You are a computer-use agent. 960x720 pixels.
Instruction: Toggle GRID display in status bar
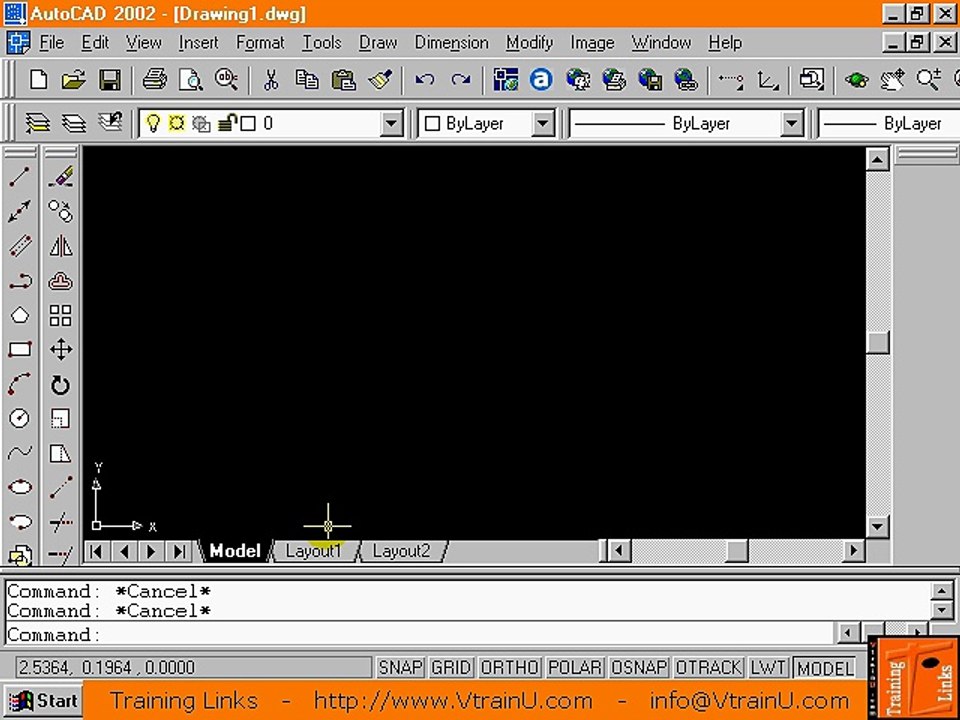coord(451,667)
